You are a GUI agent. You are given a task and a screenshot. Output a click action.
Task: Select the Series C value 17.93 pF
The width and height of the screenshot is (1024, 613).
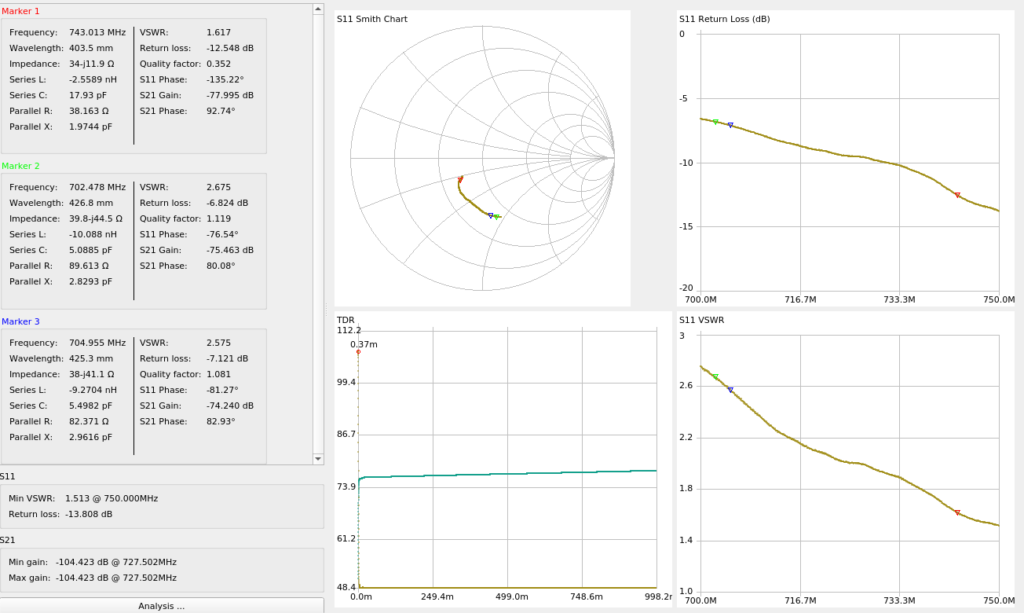pyautogui.click(x=88, y=95)
